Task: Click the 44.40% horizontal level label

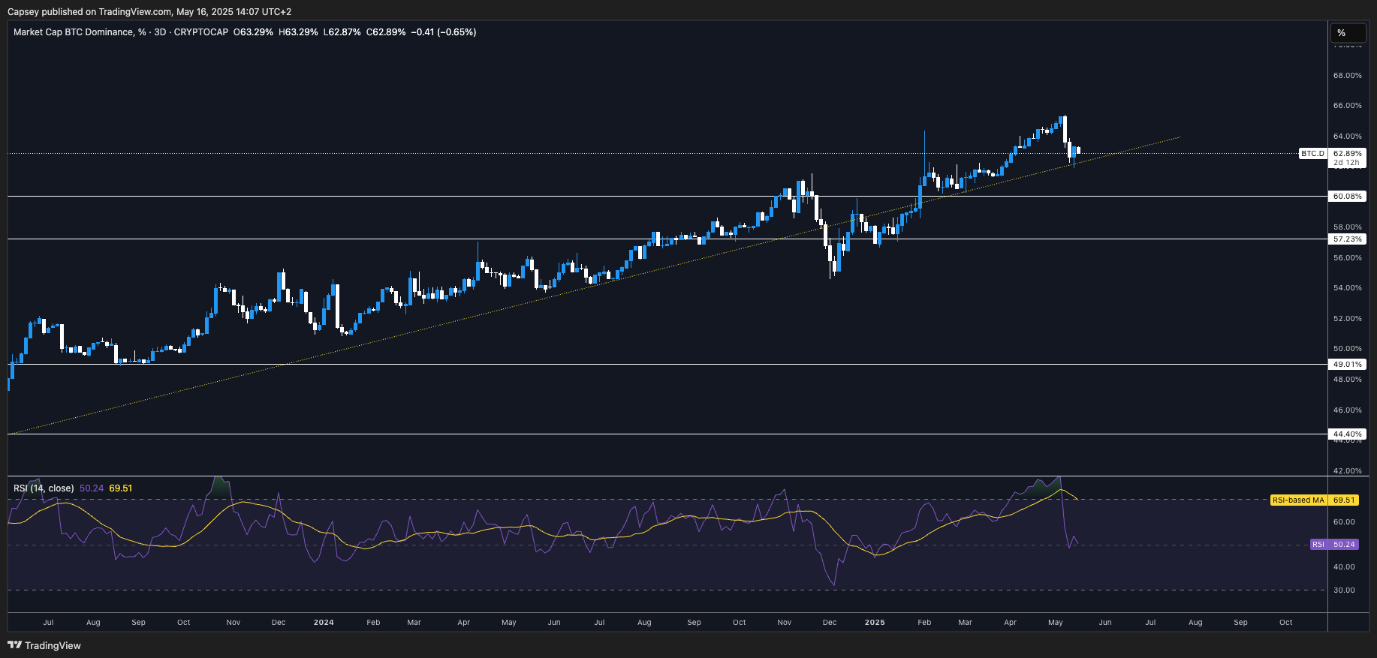Action: coord(1347,434)
